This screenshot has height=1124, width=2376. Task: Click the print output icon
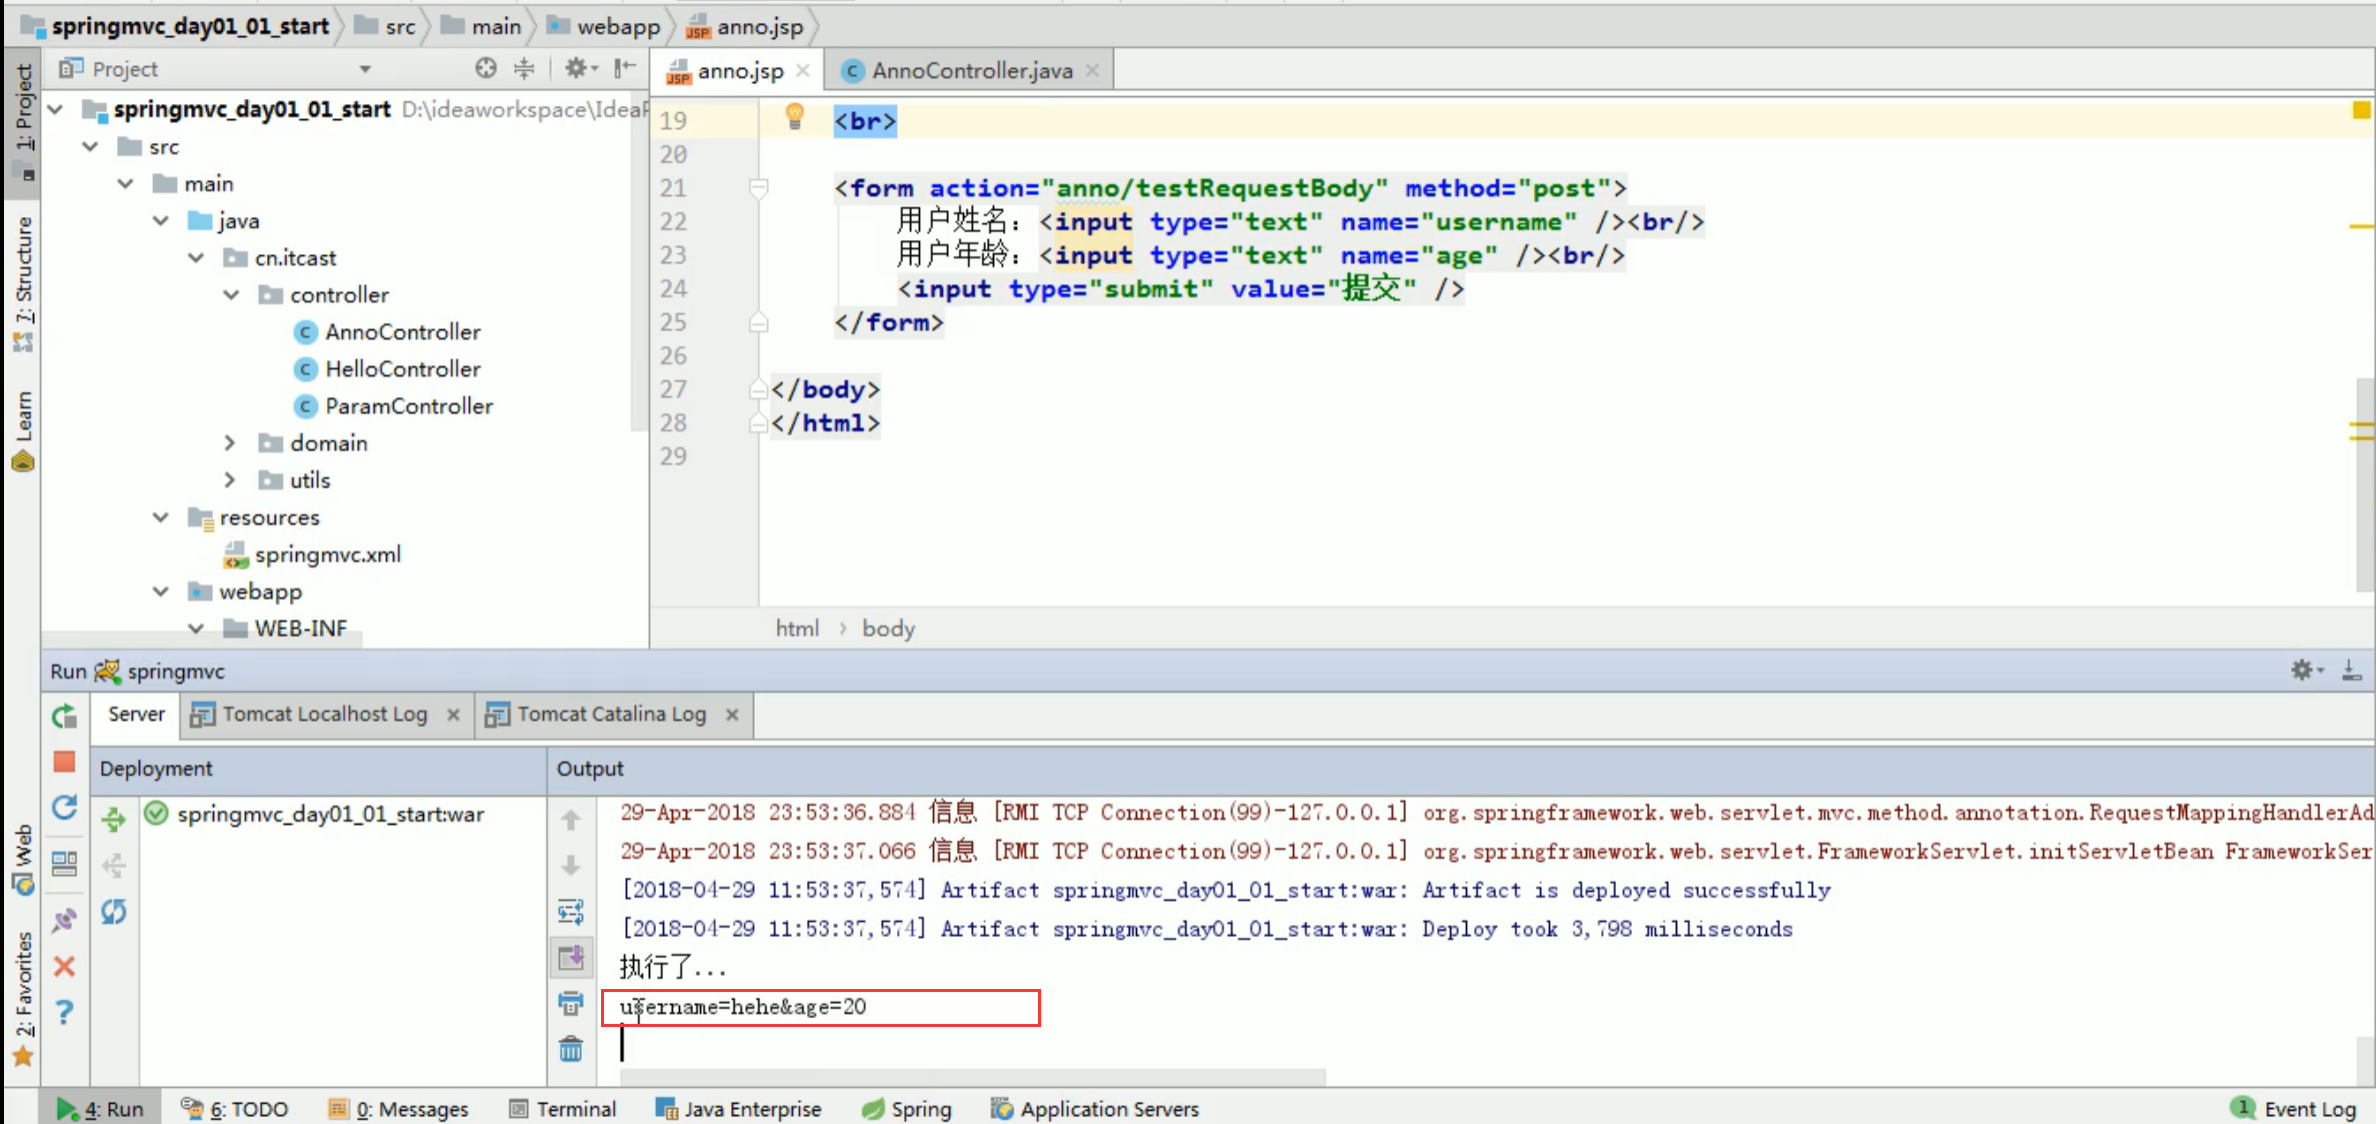tap(571, 1003)
